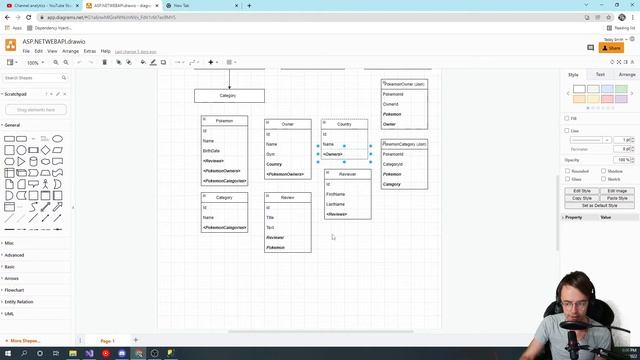
Task: Switch to the Arrange tab in panel
Action: (x=627, y=75)
